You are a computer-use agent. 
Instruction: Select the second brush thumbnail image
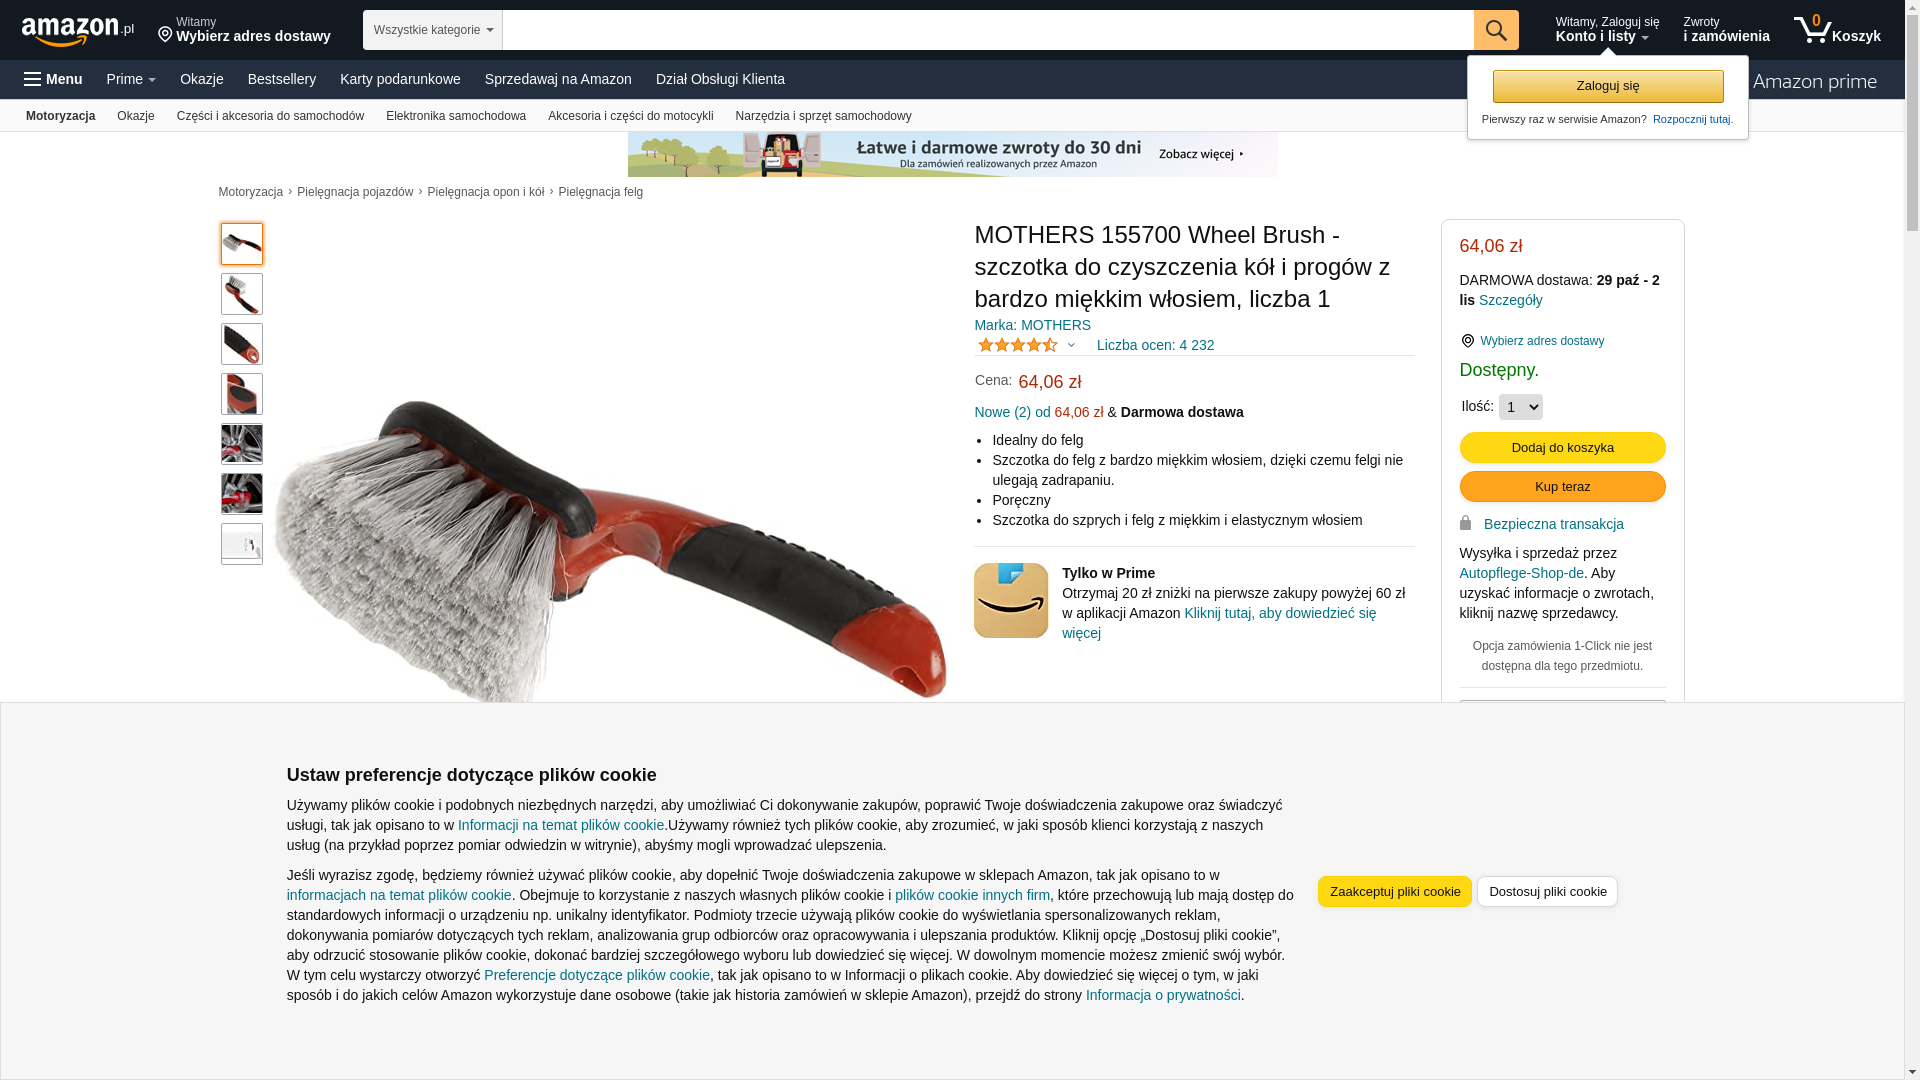242,294
